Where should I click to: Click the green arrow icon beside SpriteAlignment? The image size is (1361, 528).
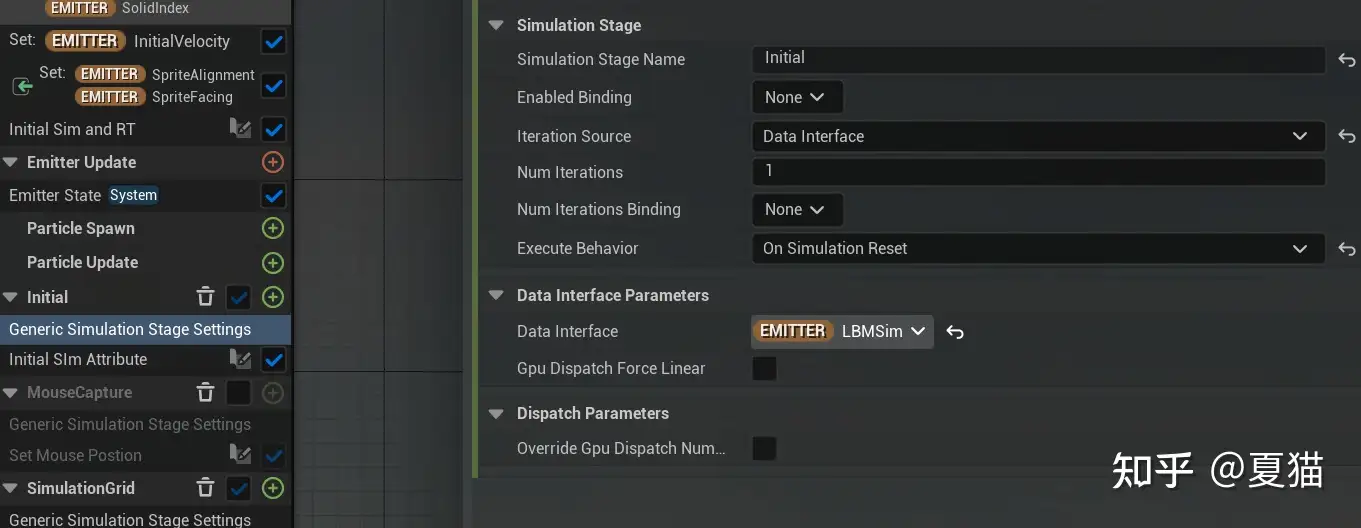click(x=22, y=86)
